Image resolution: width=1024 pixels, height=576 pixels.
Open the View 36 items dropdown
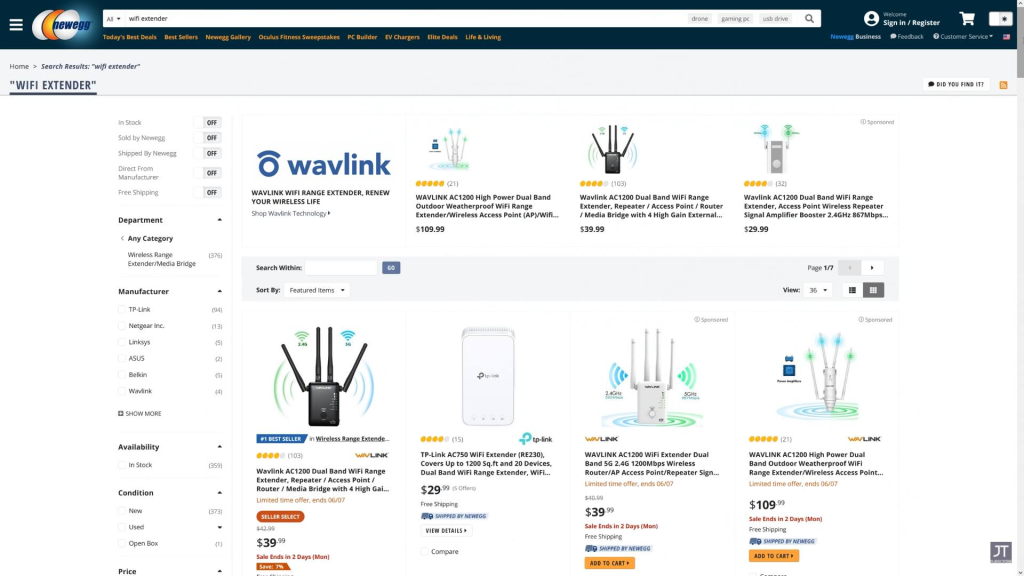point(818,290)
